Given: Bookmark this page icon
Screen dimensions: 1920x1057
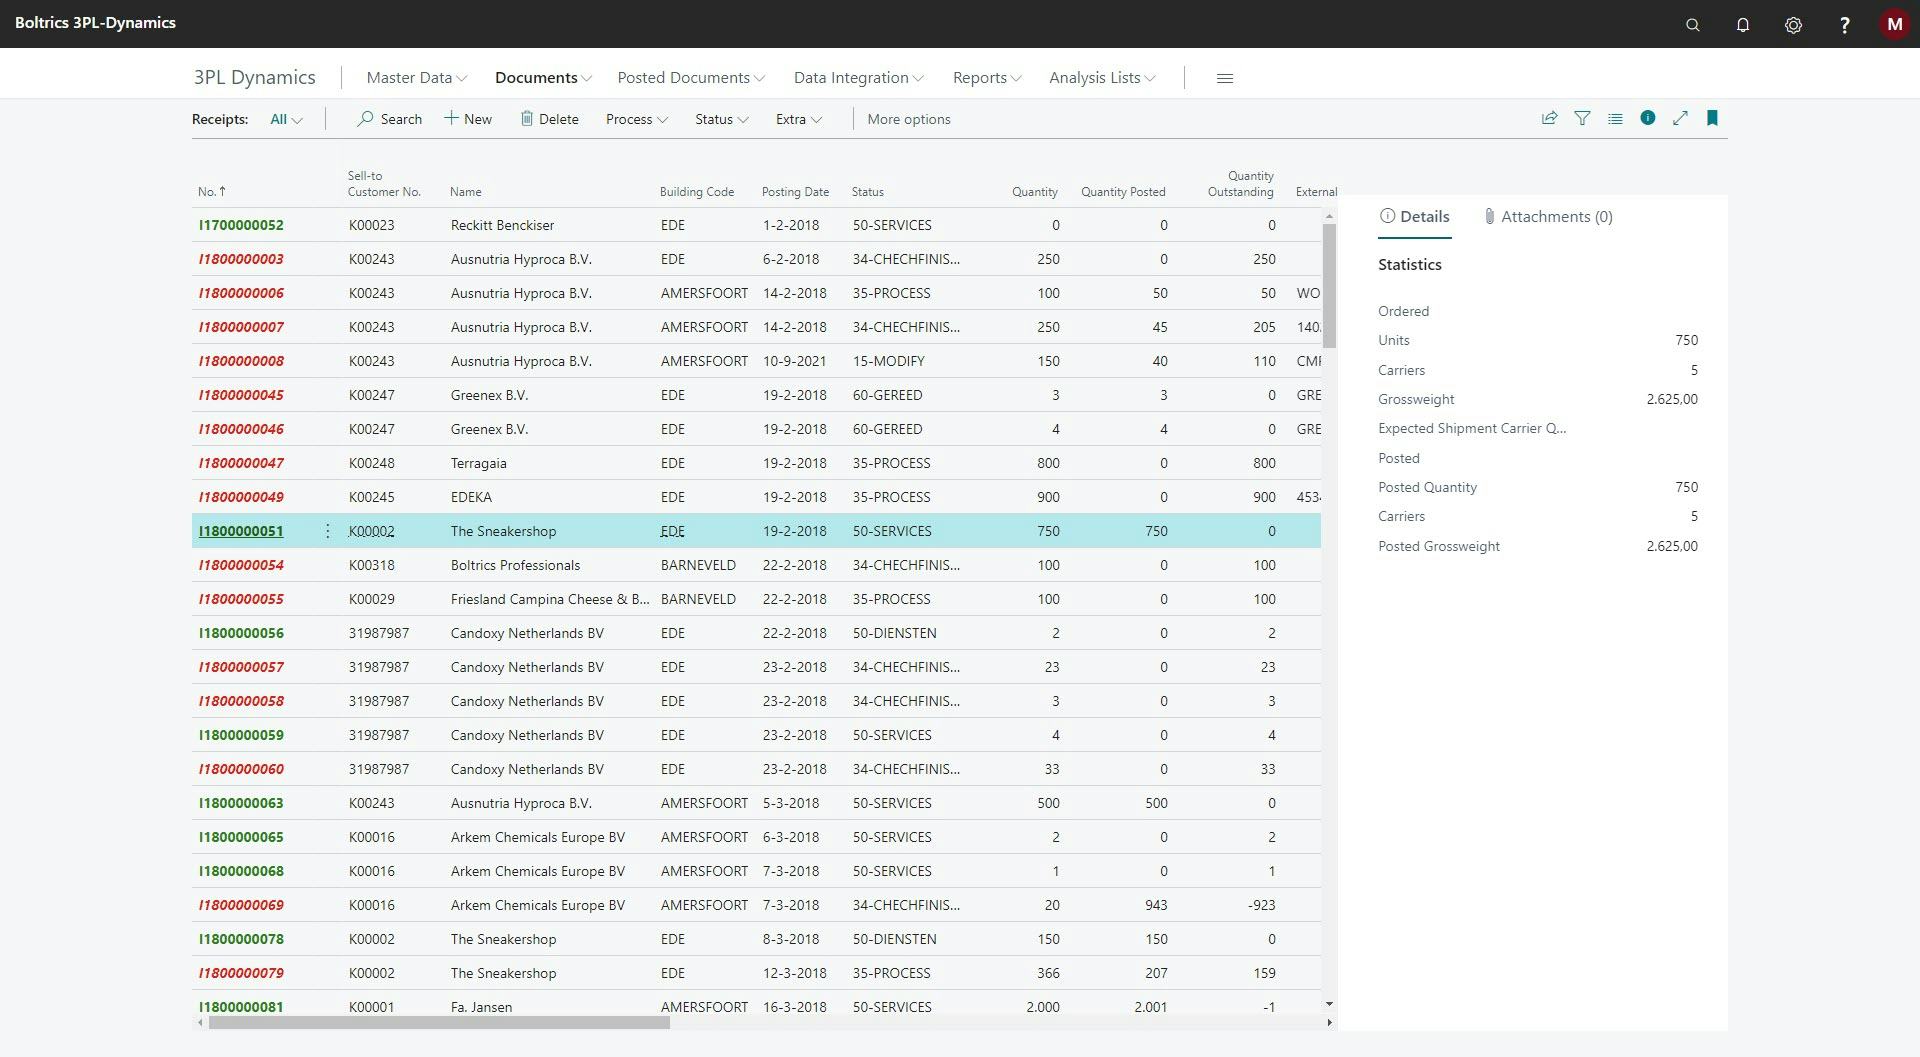Looking at the screenshot, I should 1712,118.
